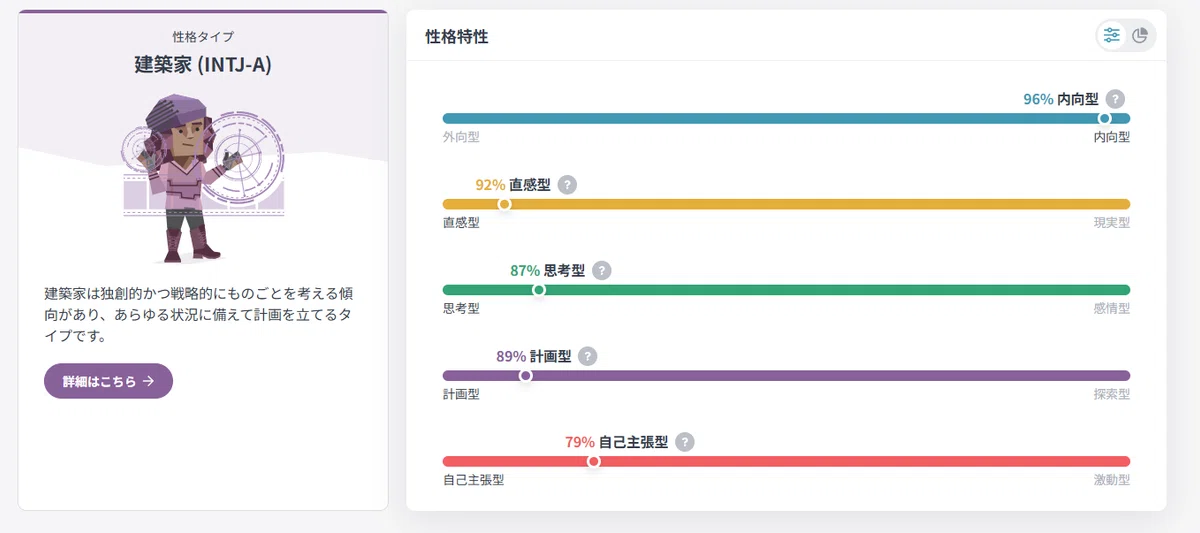1200x533 pixels.
Task: Click the 感情型 label under green bar
Action: click(x=1111, y=308)
